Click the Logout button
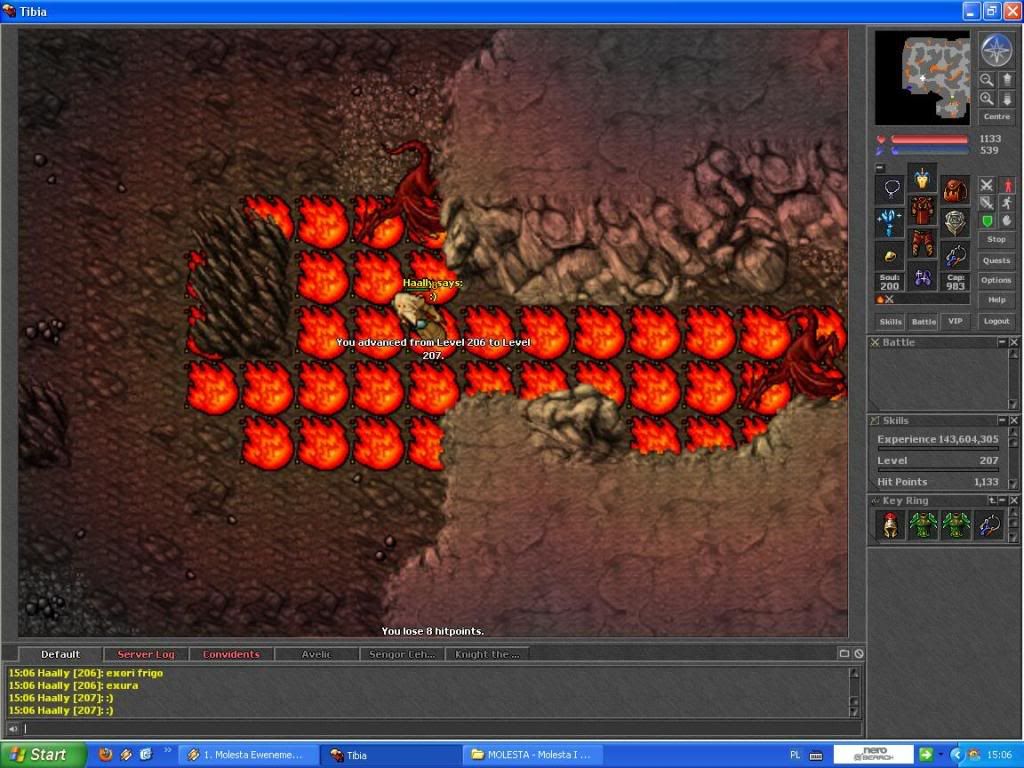Viewport: 1024px width, 768px height. click(x=997, y=321)
